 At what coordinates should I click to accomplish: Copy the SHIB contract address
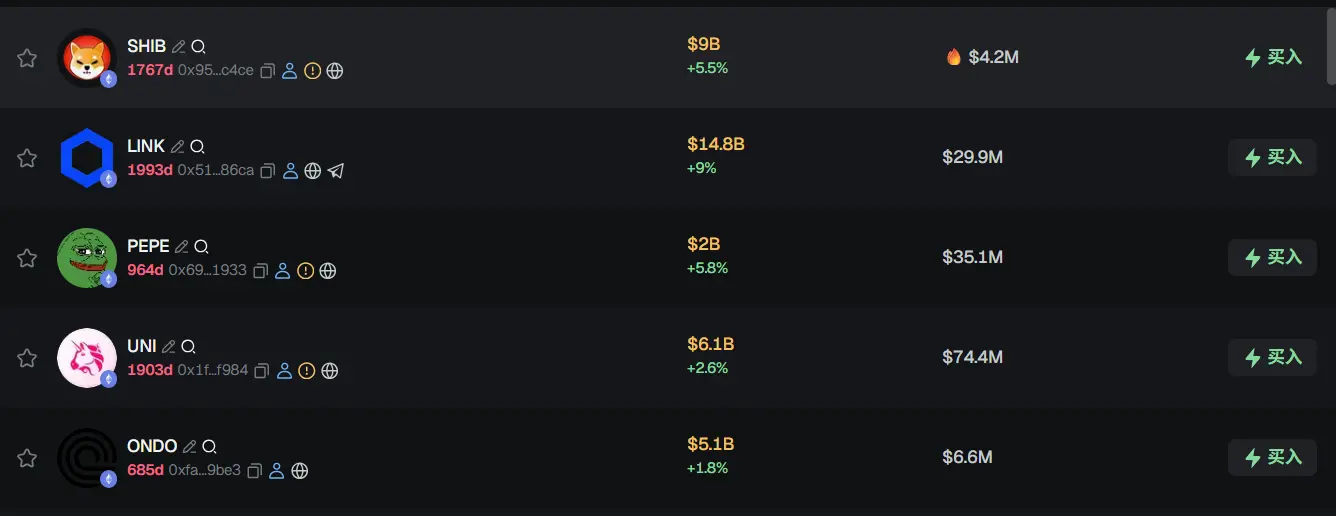click(267, 71)
